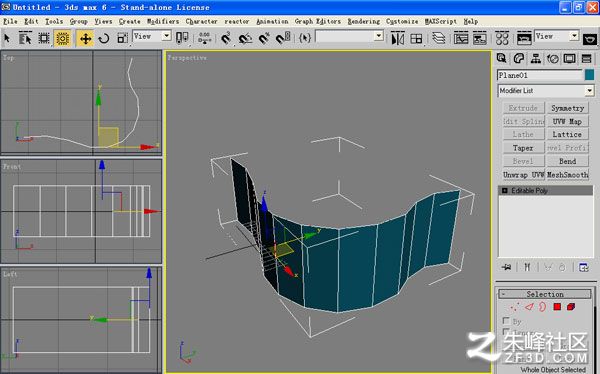Open the Modifiers menu
Viewport: 600px width, 374px height.
coord(163,21)
